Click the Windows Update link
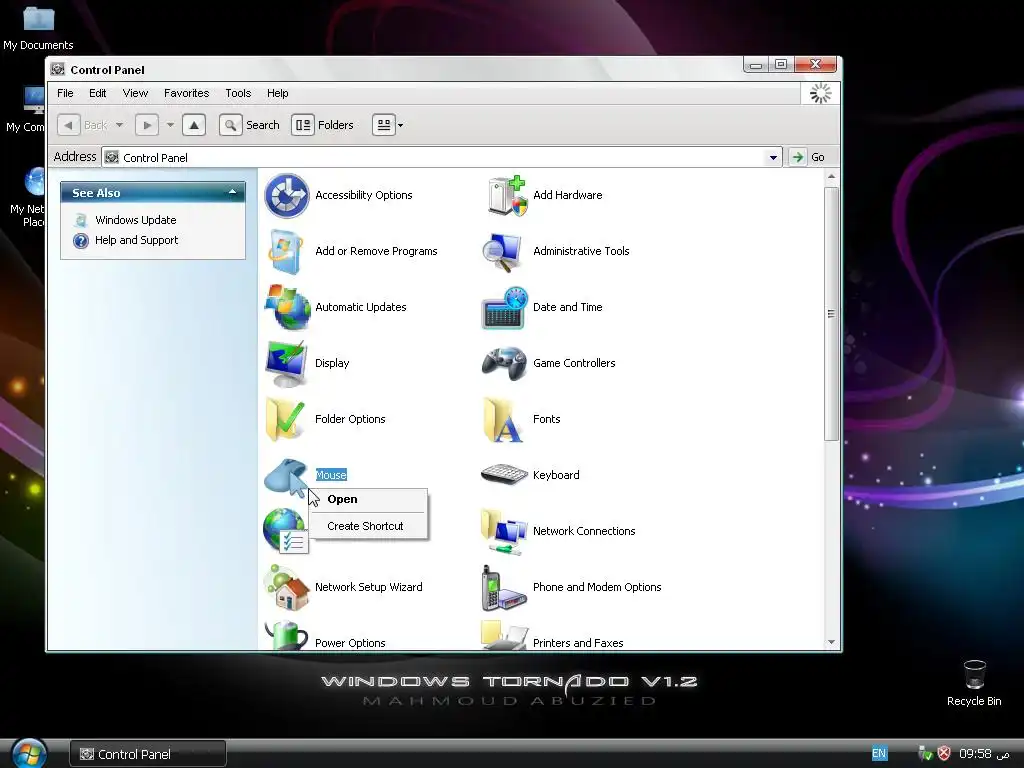This screenshot has height=768, width=1024. click(136, 220)
